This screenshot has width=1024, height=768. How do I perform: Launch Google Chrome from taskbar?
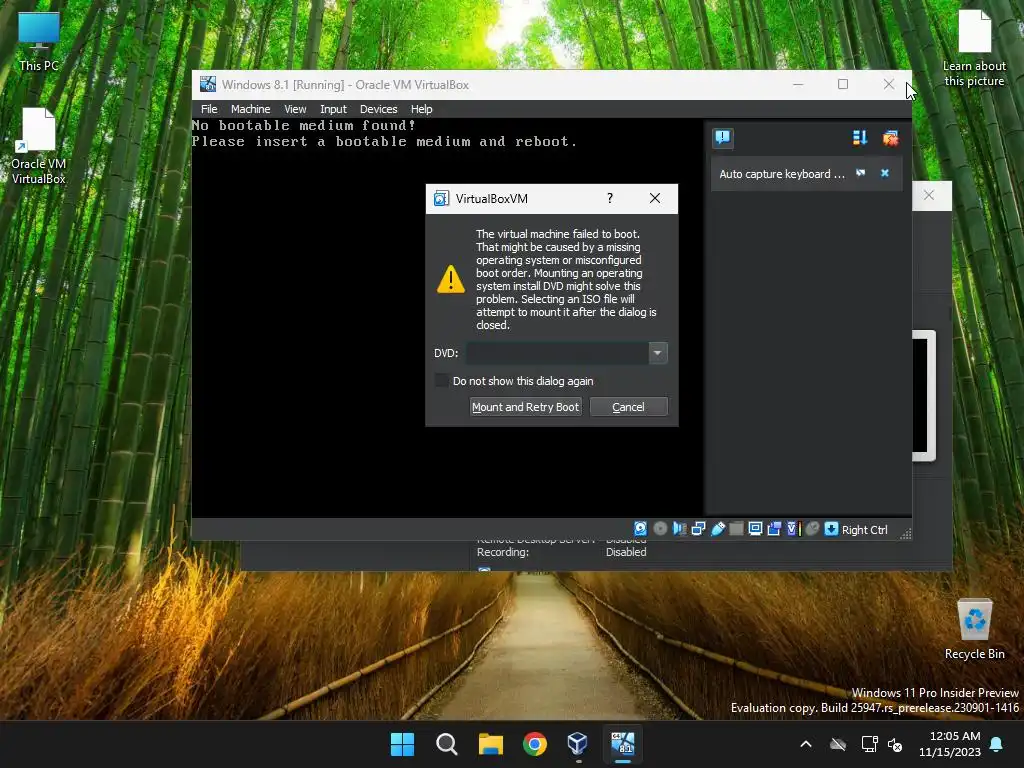pyautogui.click(x=535, y=744)
